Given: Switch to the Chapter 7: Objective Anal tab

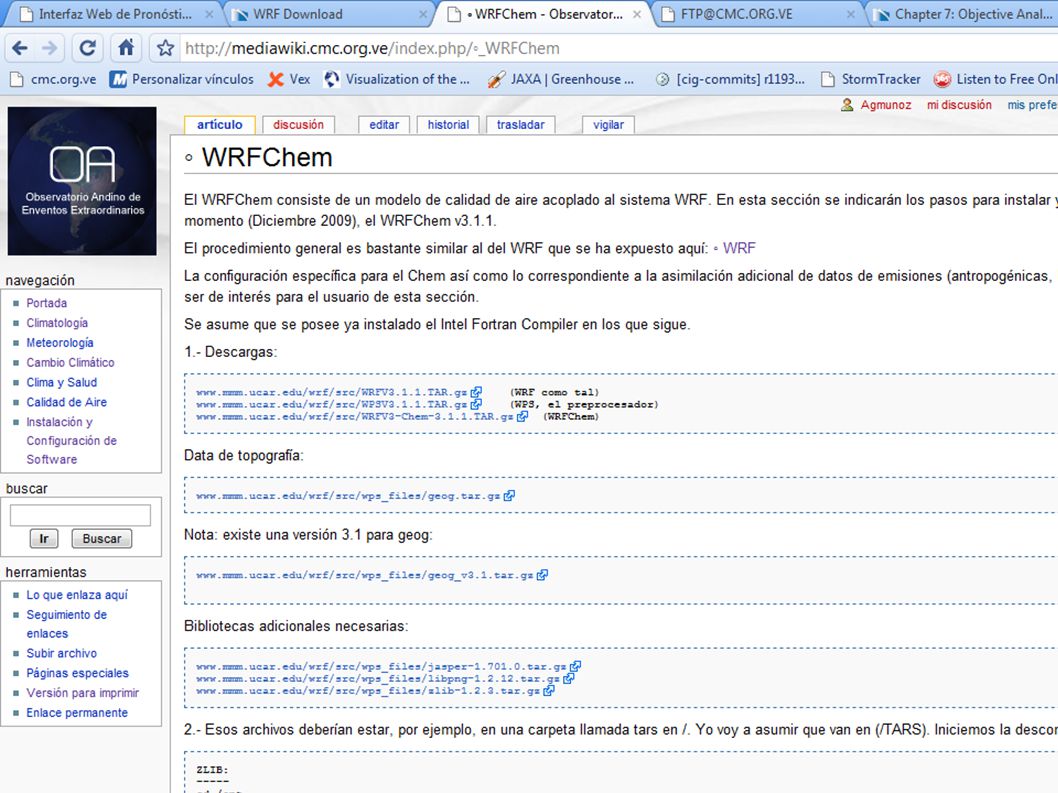Looking at the screenshot, I should (965, 14).
